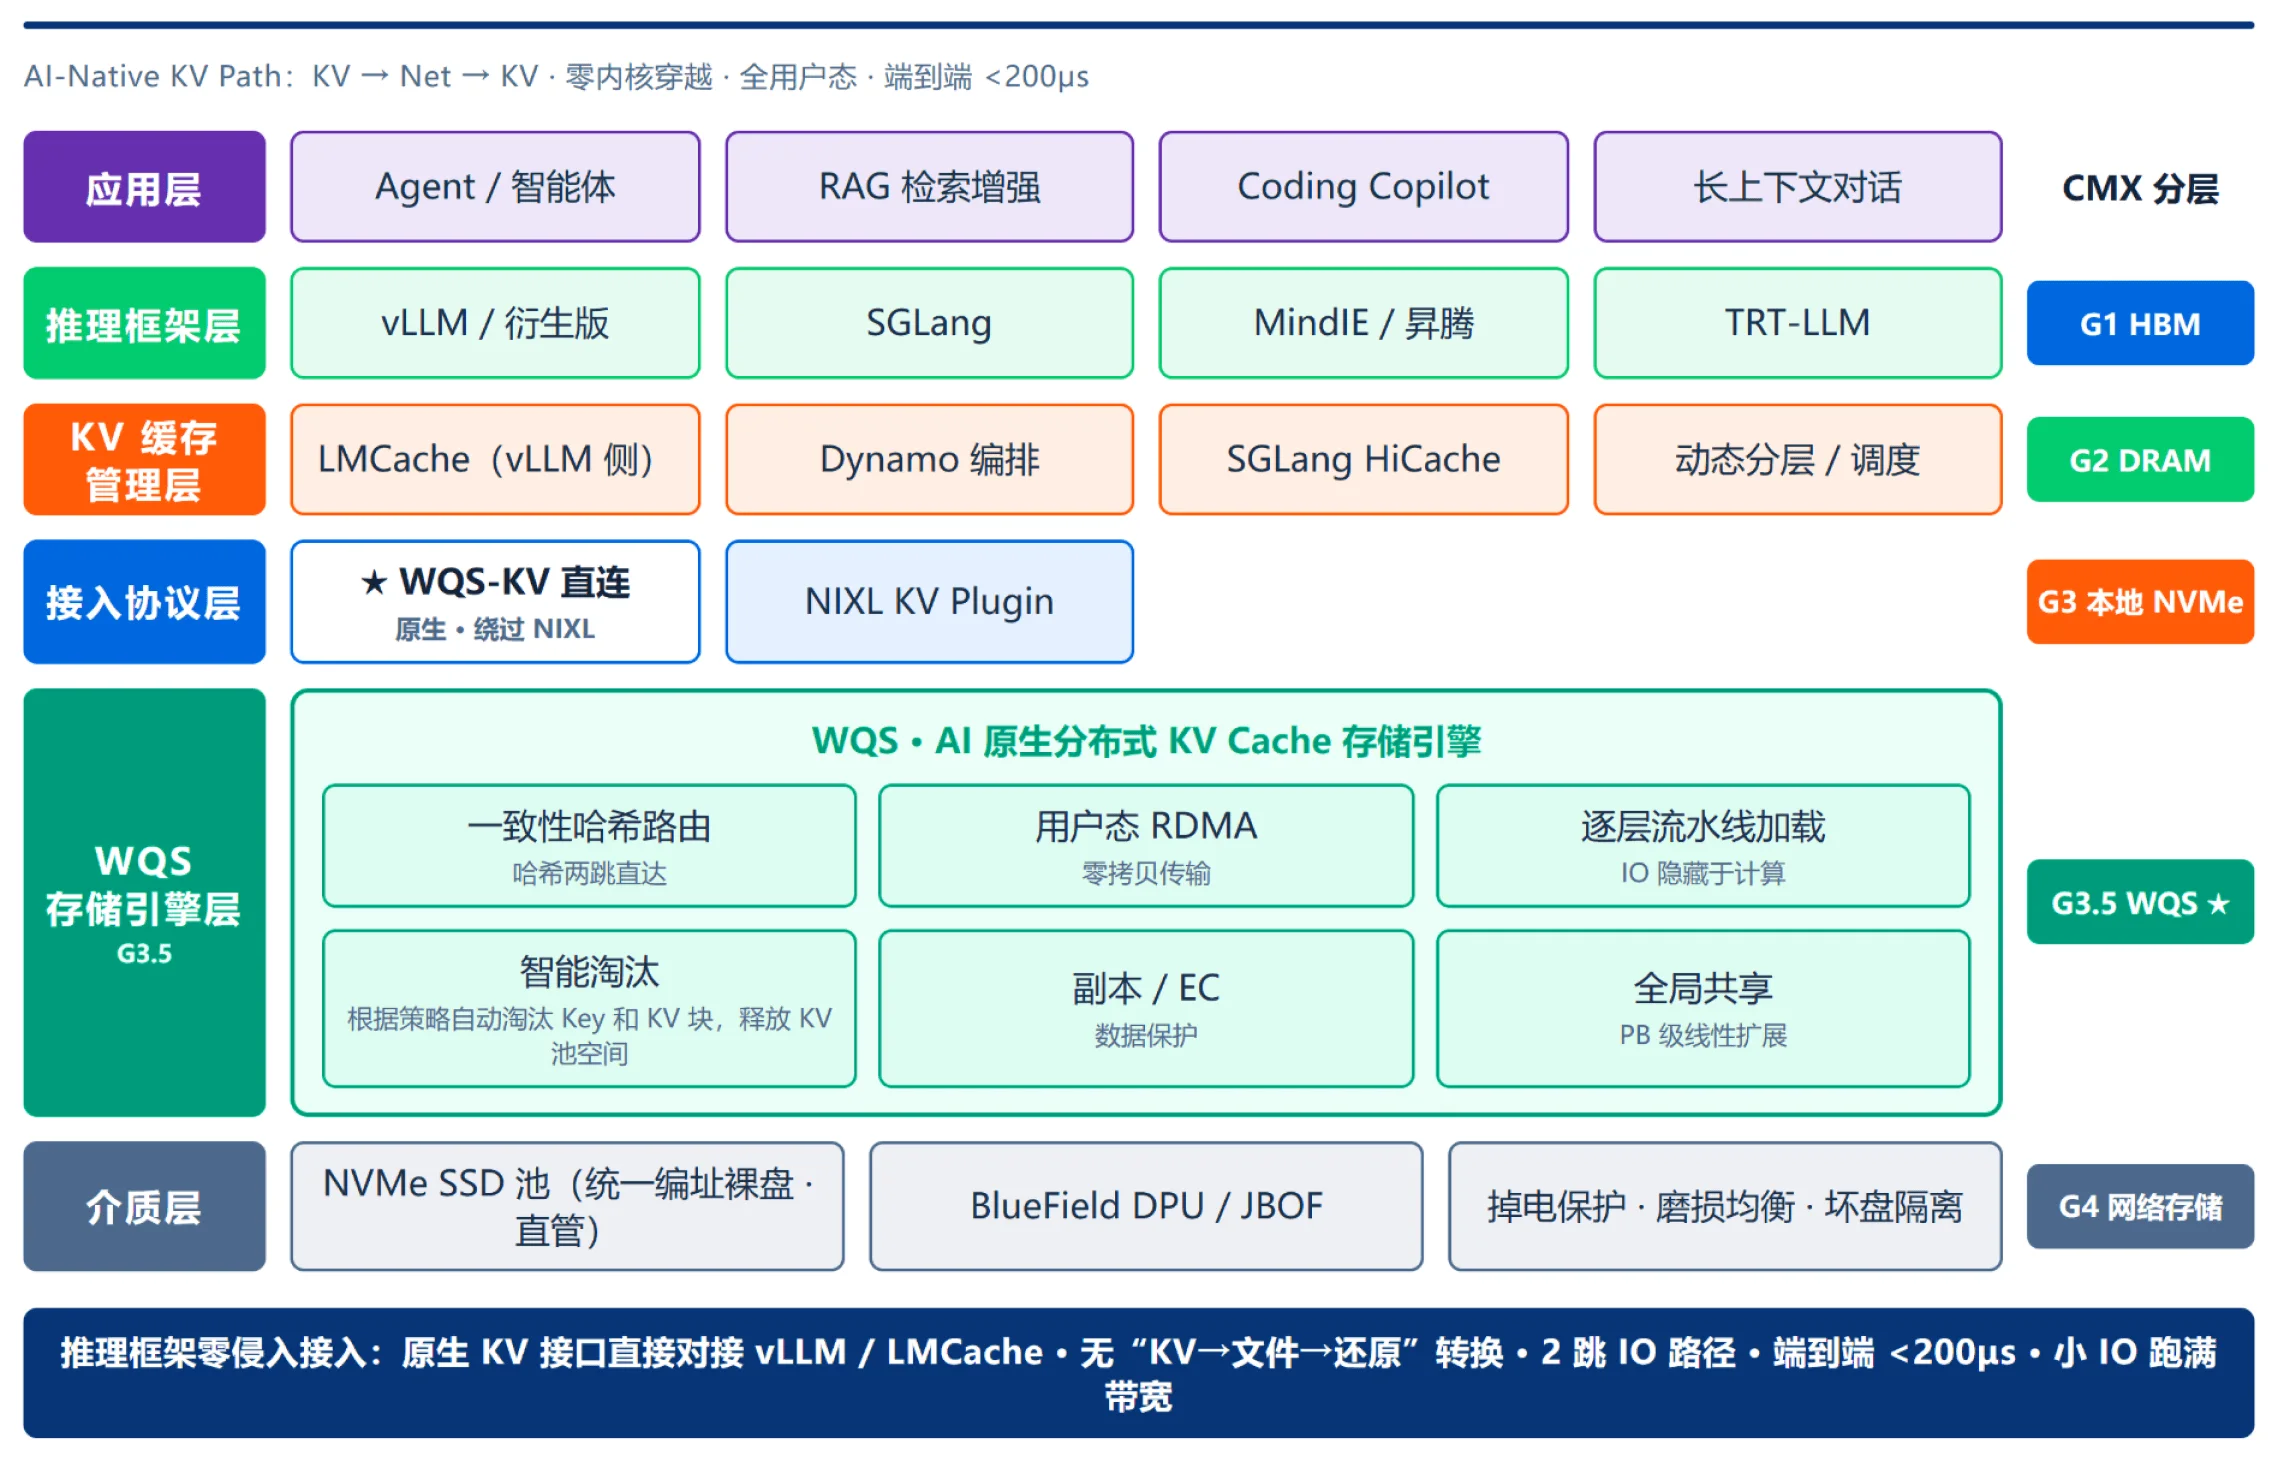The image size is (2278, 1468).
Task: Click the G1 HBM tier badge
Action: [2140, 323]
